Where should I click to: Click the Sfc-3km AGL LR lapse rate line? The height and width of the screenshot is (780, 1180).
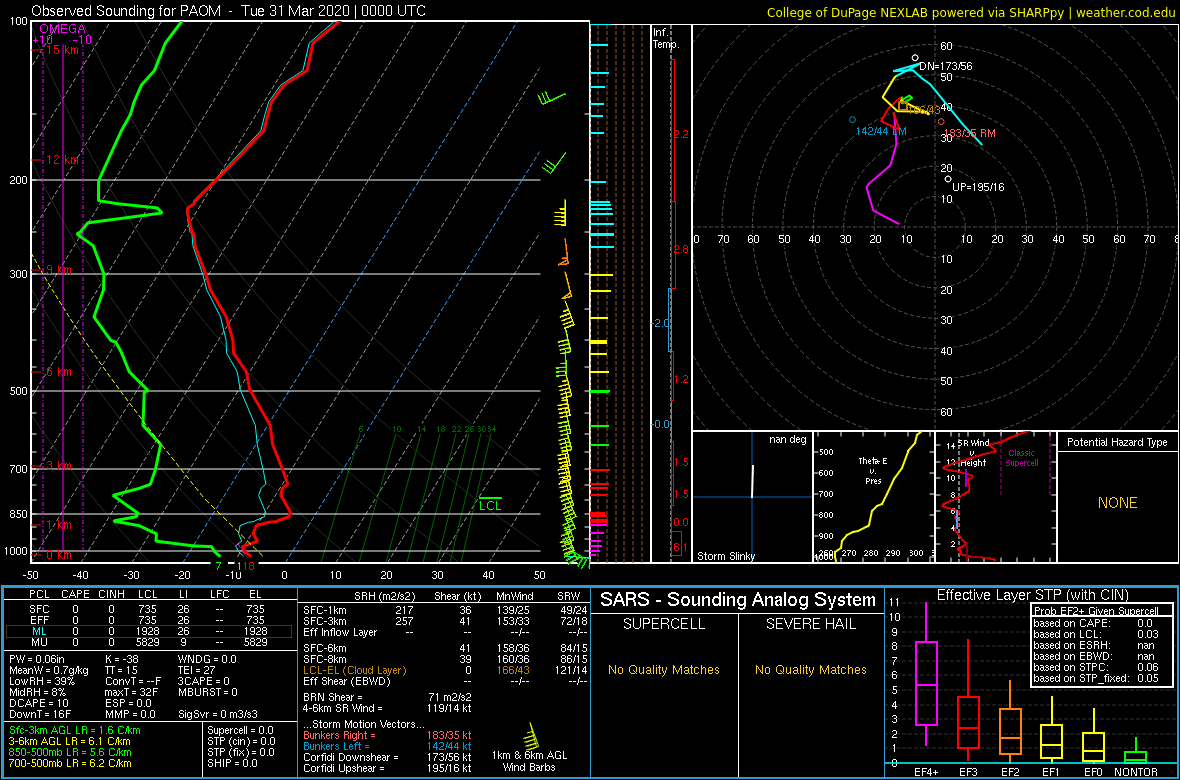75,730
